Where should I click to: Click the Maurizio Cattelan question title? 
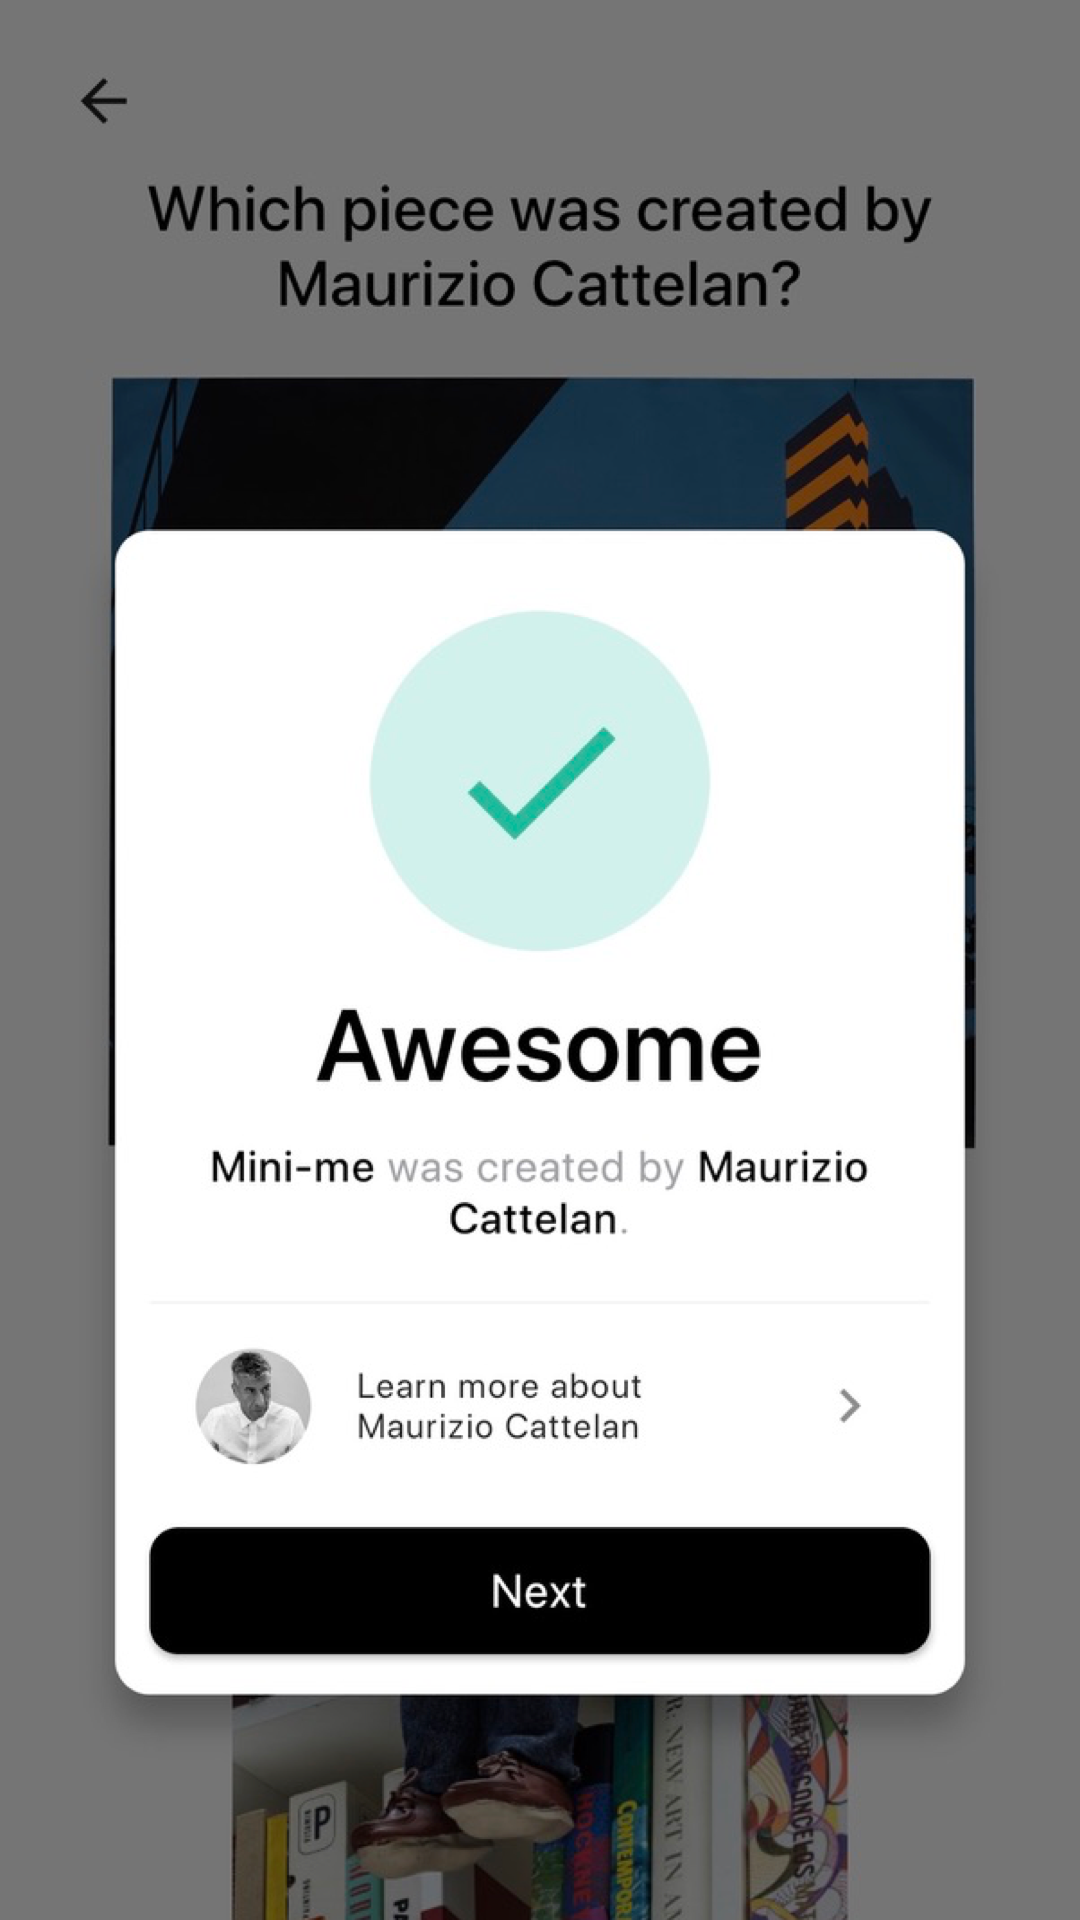[x=540, y=246]
